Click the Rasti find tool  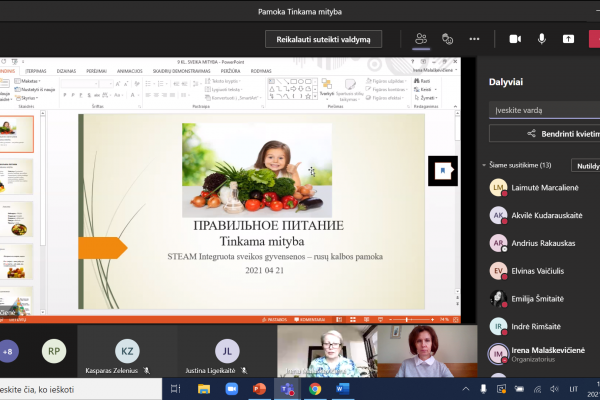pyautogui.click(x=422, y=81)
